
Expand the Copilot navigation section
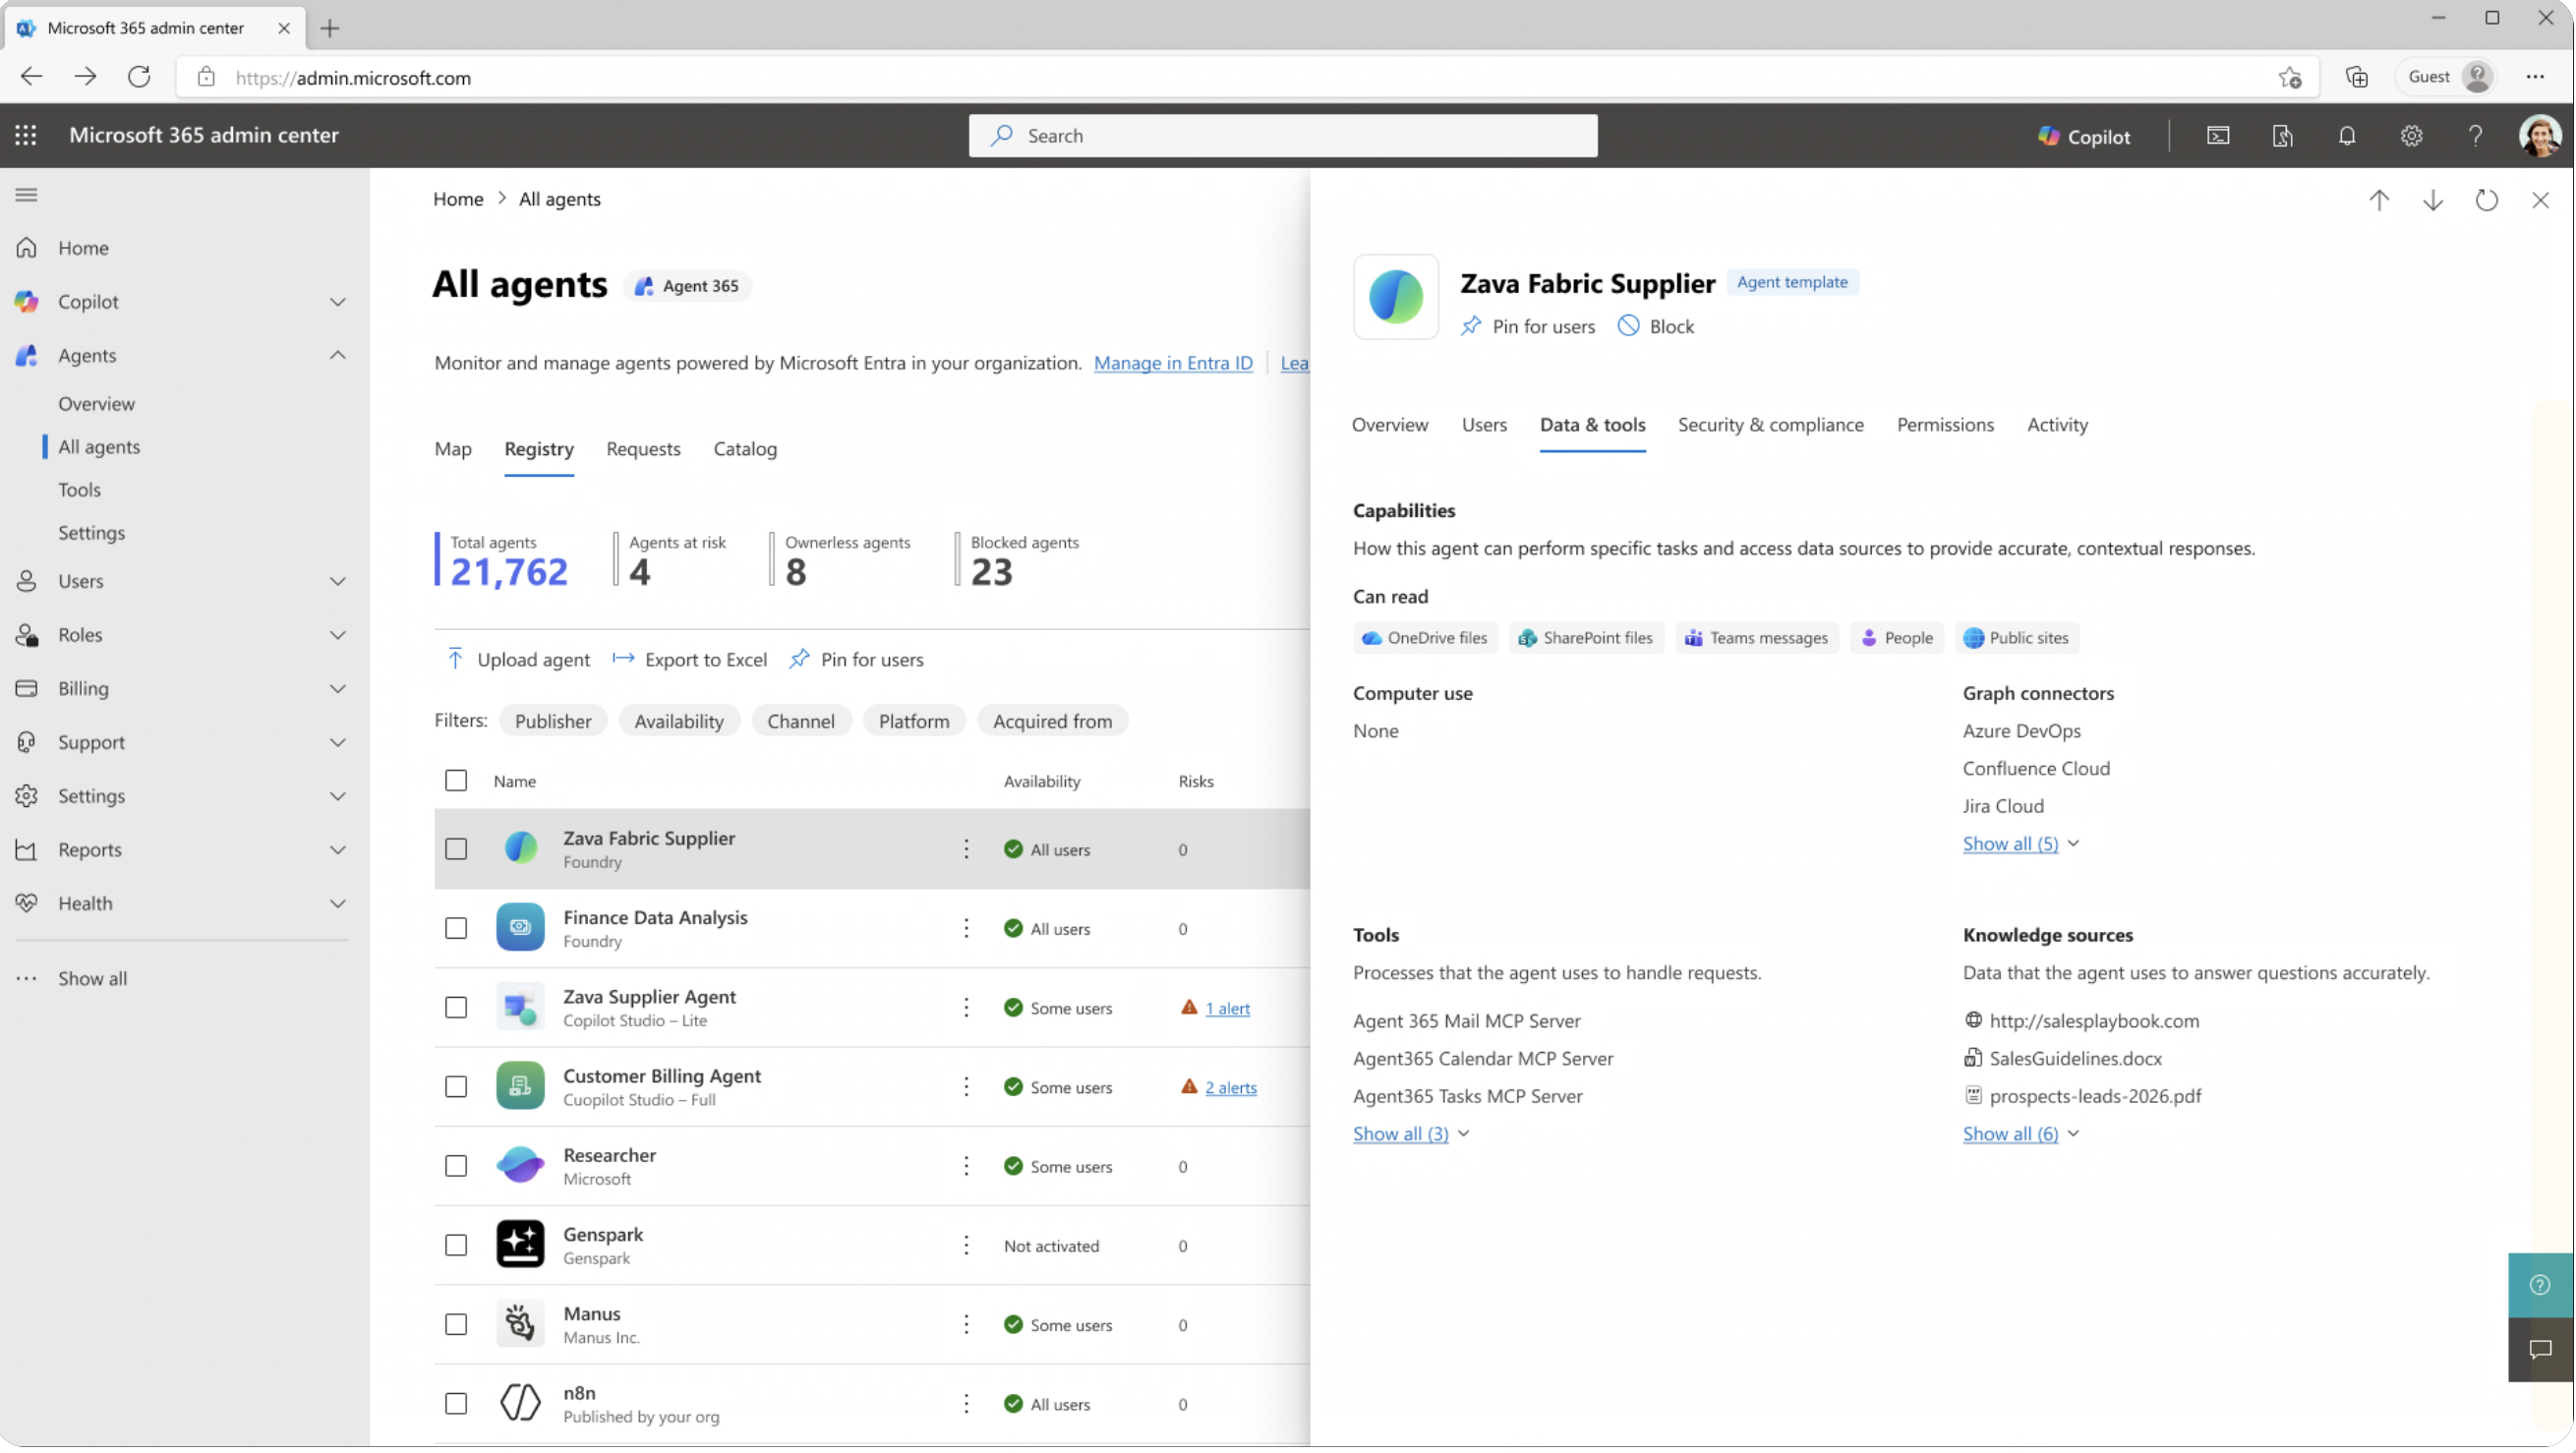pyautogui.click(x=338, y=302)
